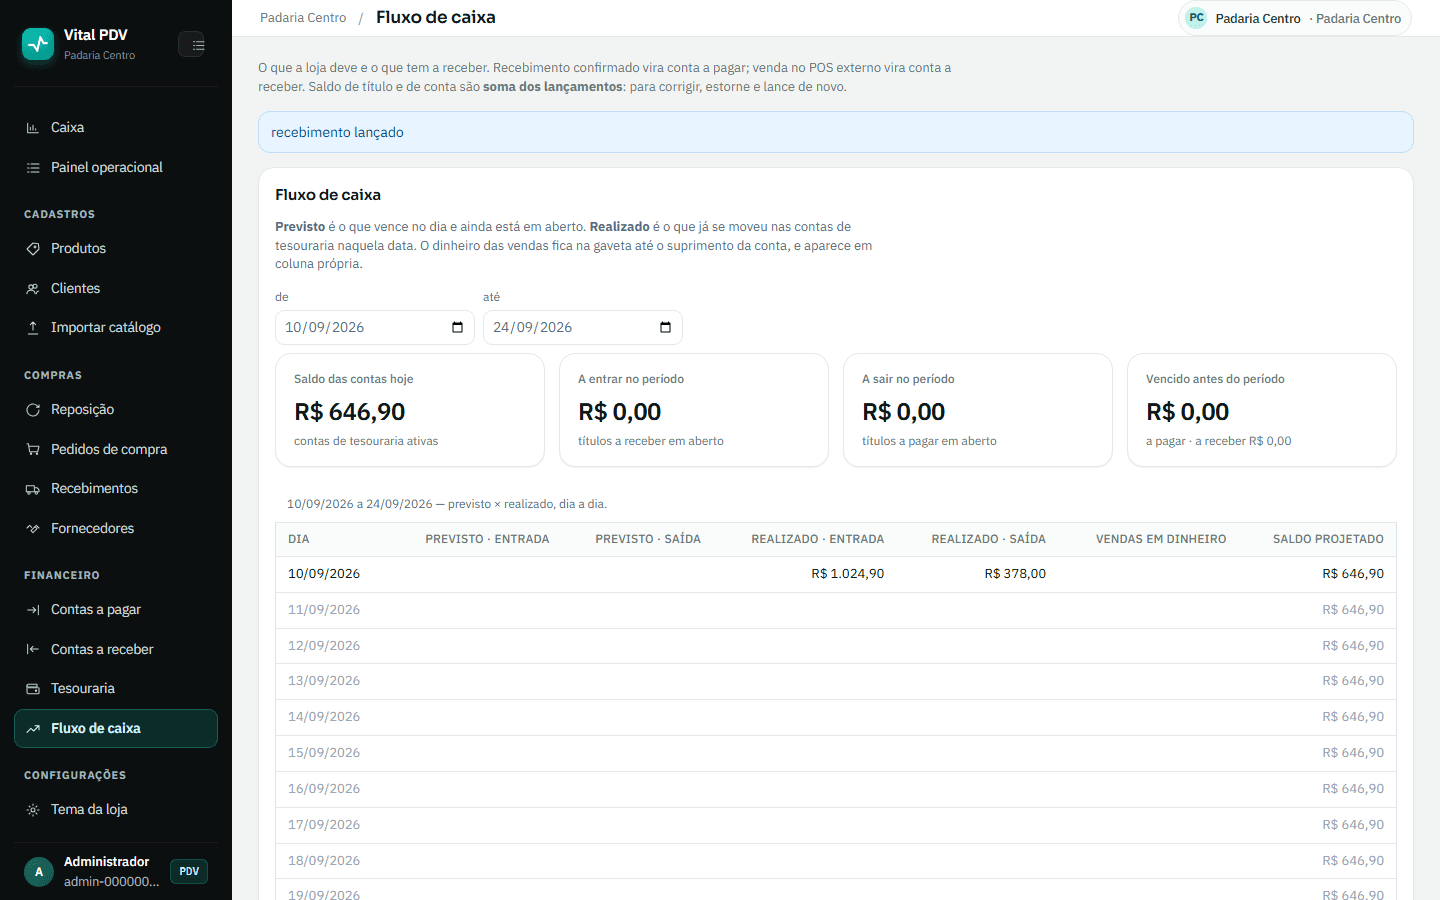Open the Padaria Centro store switcher
The width and height of the screenshot is (1440, 900).
click(1294, 18)
